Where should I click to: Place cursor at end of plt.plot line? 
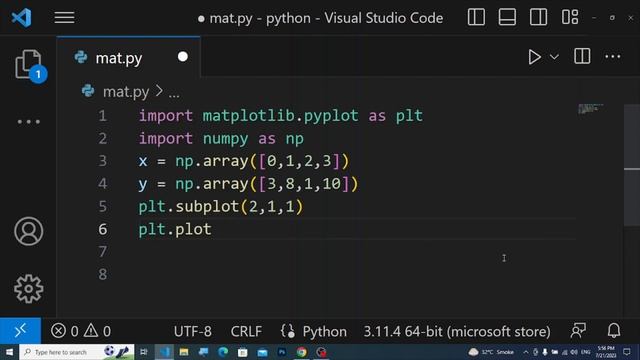tap(212, 229)
